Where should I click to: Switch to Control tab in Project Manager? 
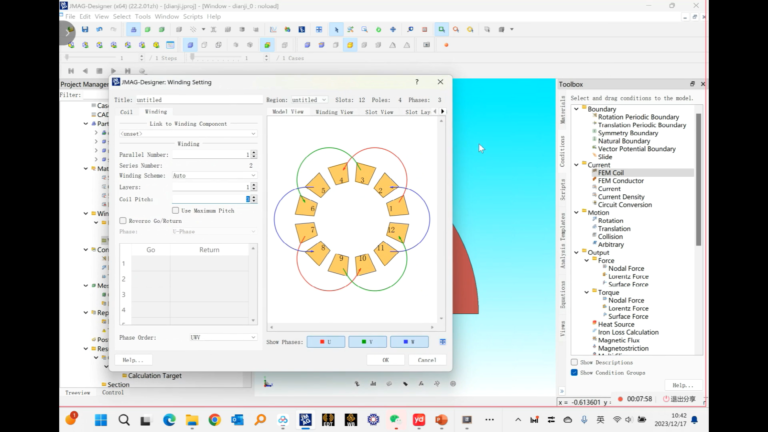tap(113, 393)
